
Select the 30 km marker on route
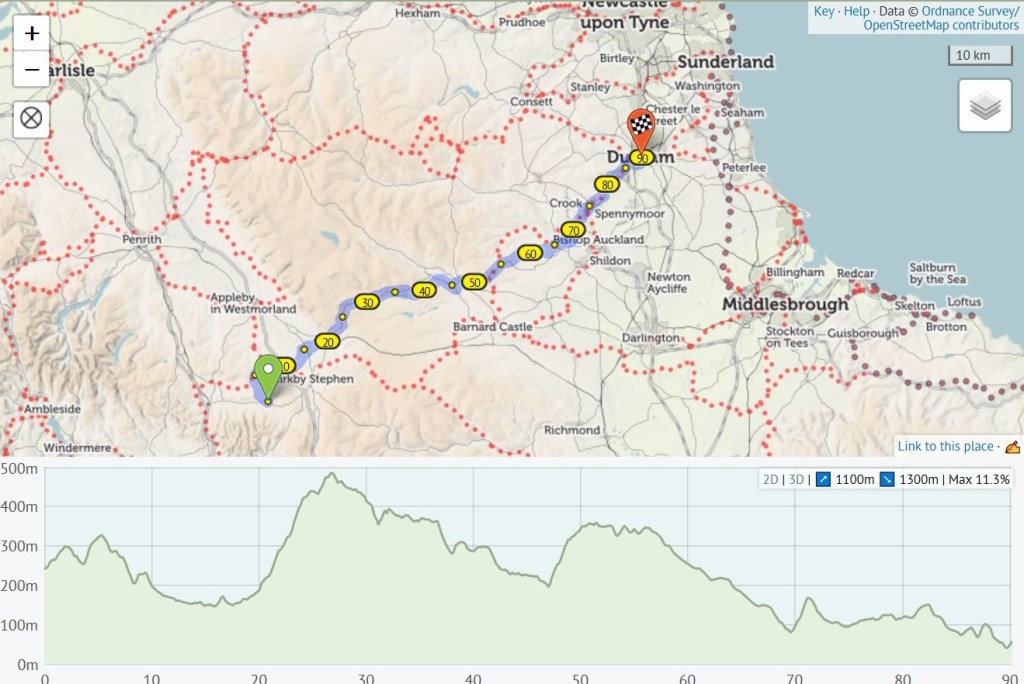click(x=368, y=302)
